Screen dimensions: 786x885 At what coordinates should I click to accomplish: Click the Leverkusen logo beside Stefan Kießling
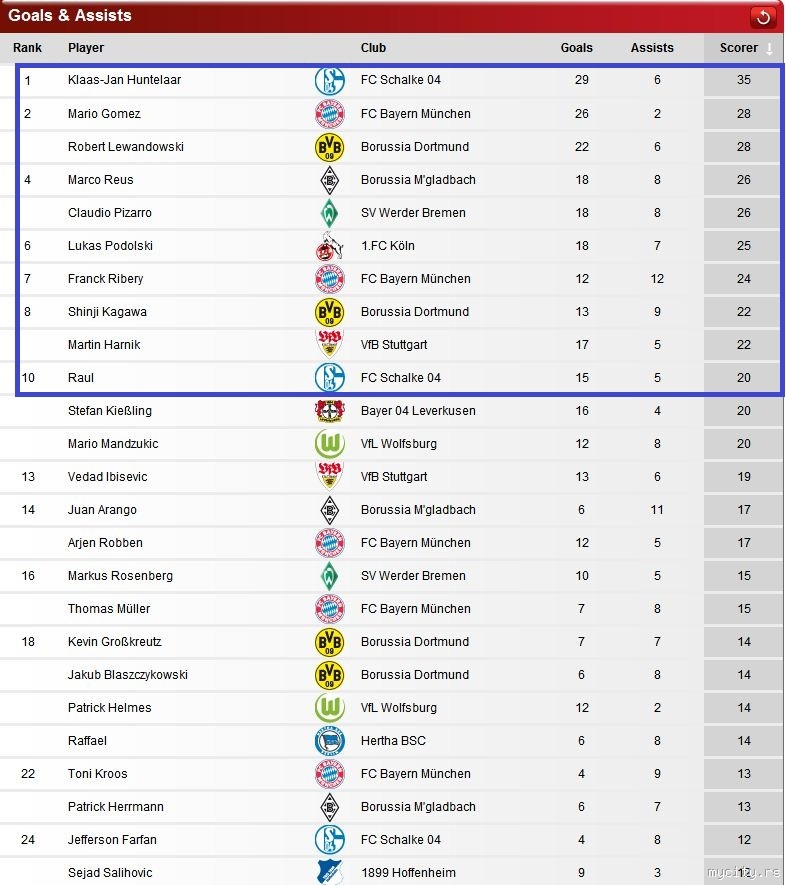click(x=329, y=411)
